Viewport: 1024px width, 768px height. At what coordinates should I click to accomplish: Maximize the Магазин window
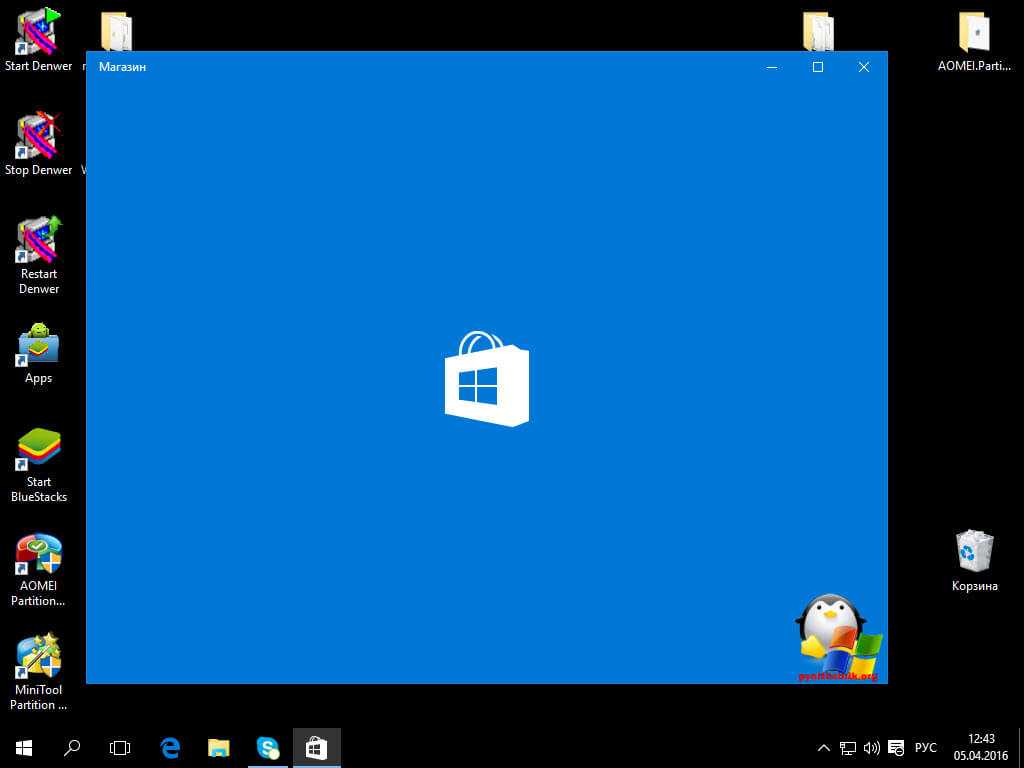tap(817, 67)
